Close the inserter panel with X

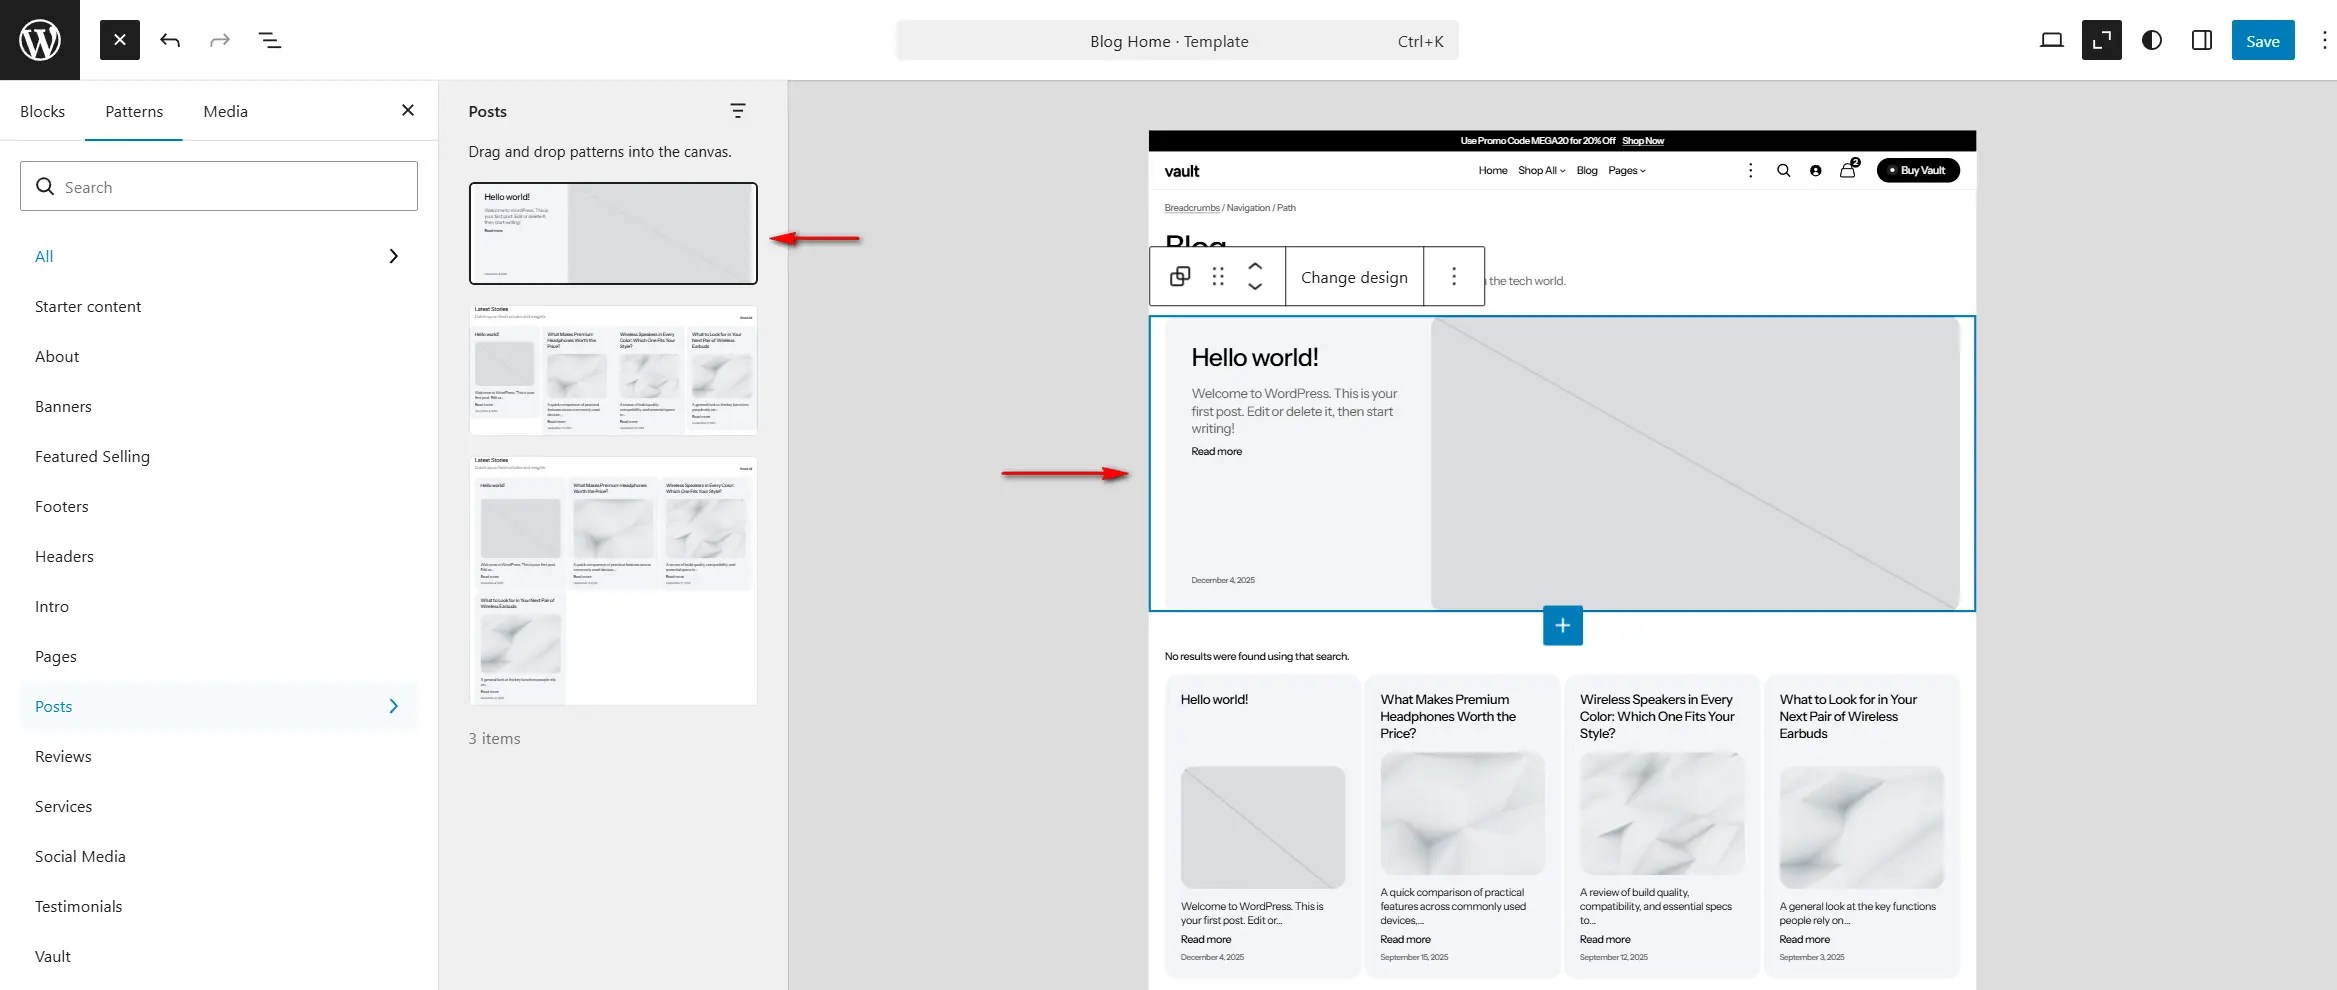tap(408, 110)
